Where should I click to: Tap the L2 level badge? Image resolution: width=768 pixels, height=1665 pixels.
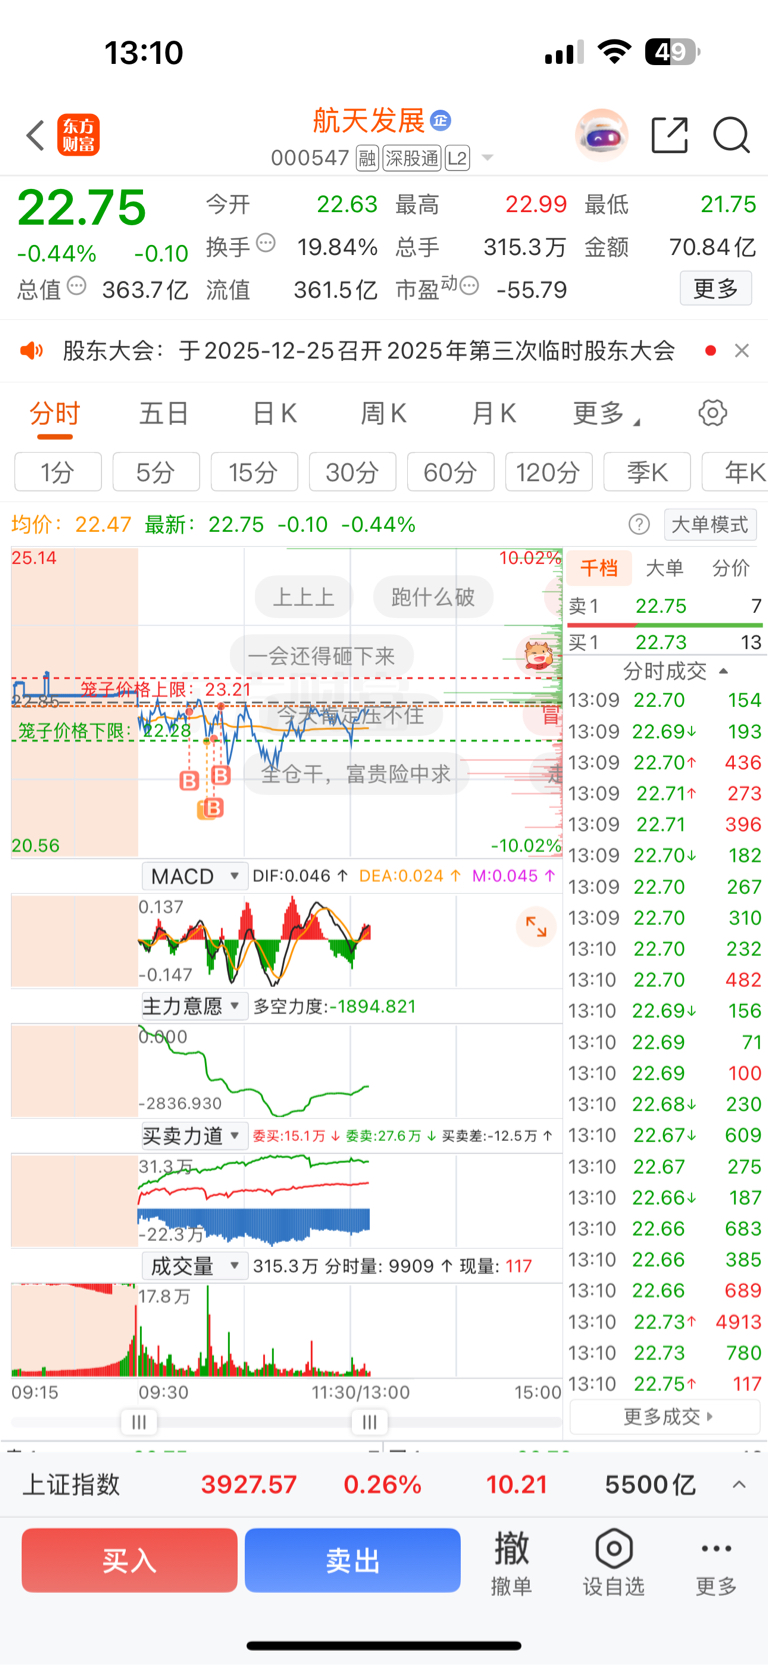(457, 158)
